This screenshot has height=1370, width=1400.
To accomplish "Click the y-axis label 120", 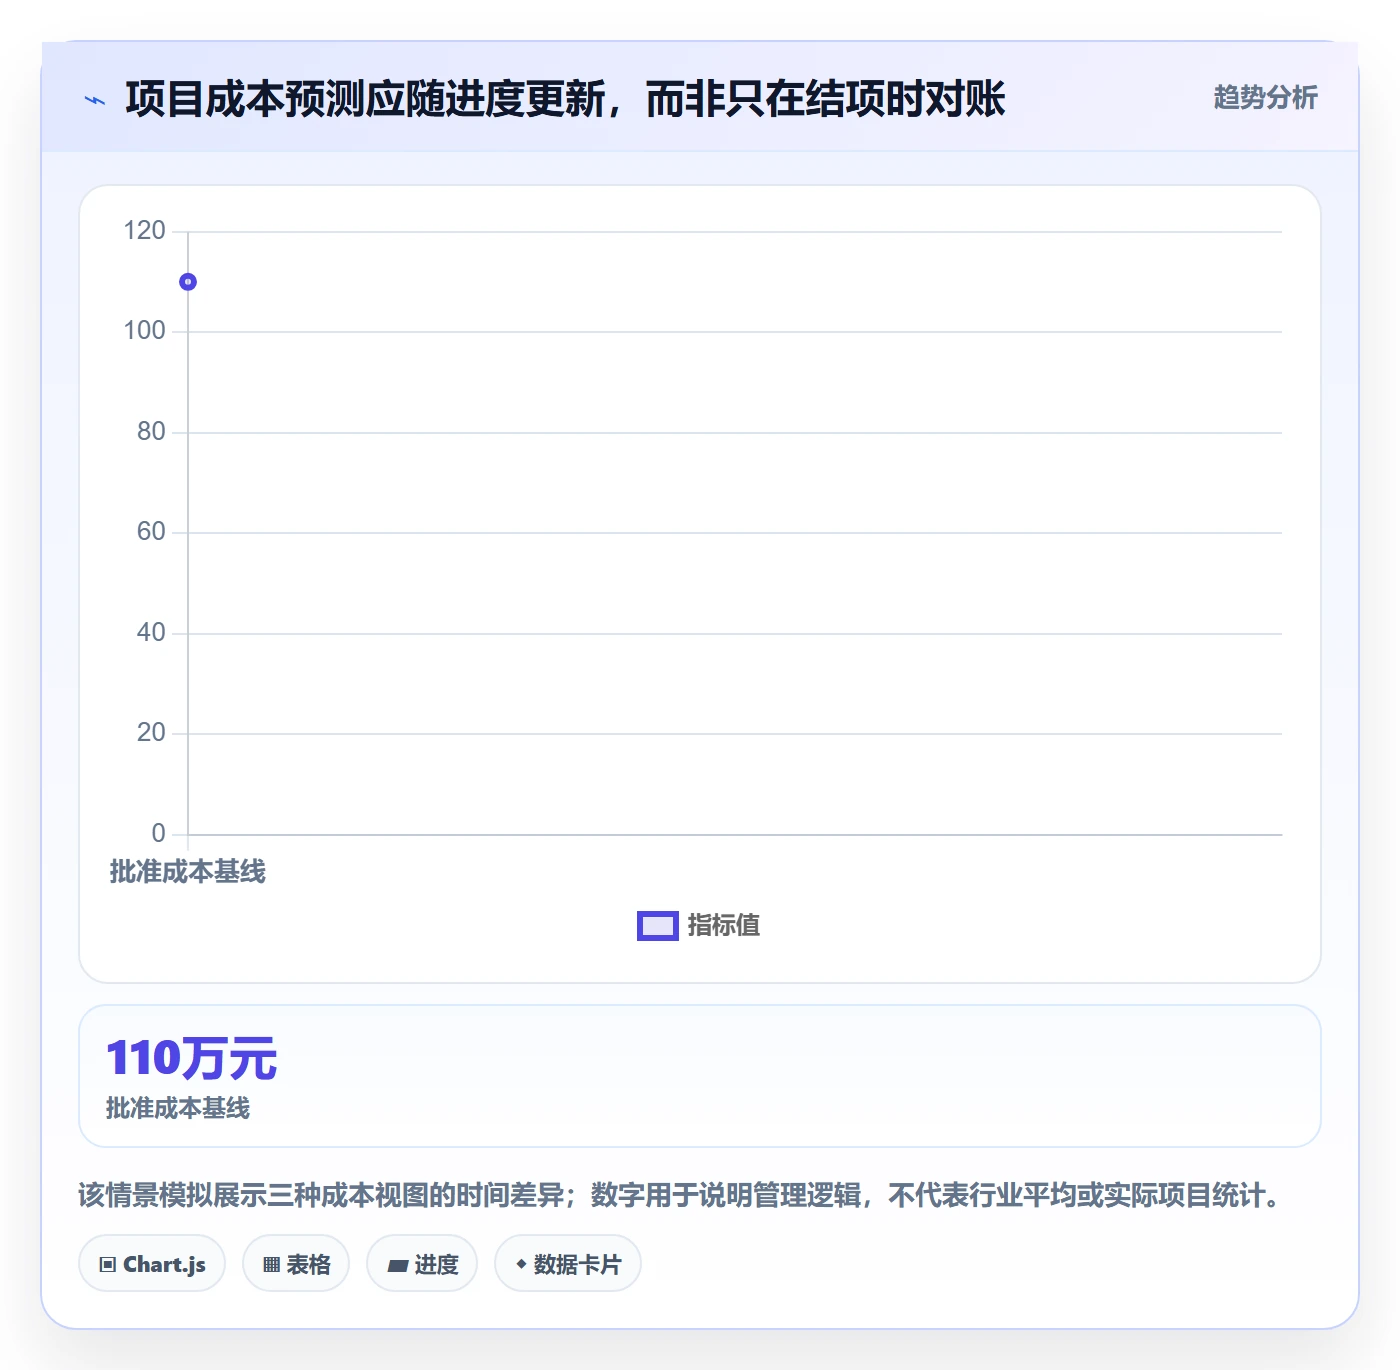I will [144, 231].
